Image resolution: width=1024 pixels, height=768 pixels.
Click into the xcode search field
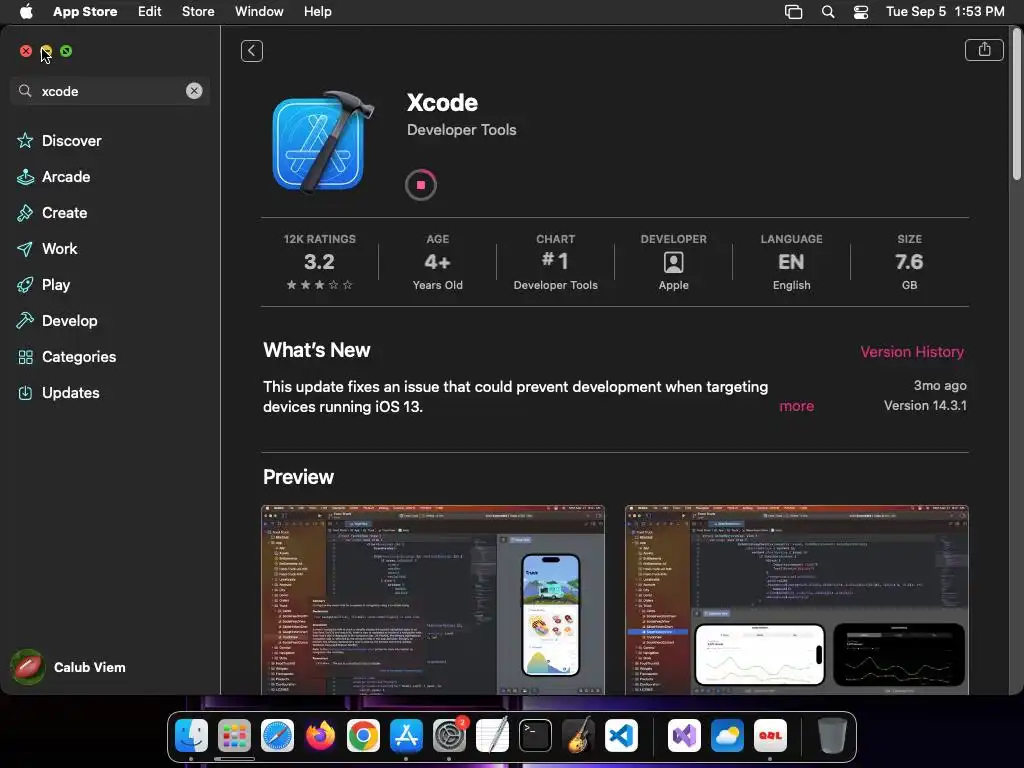click(x=110, y=91)
